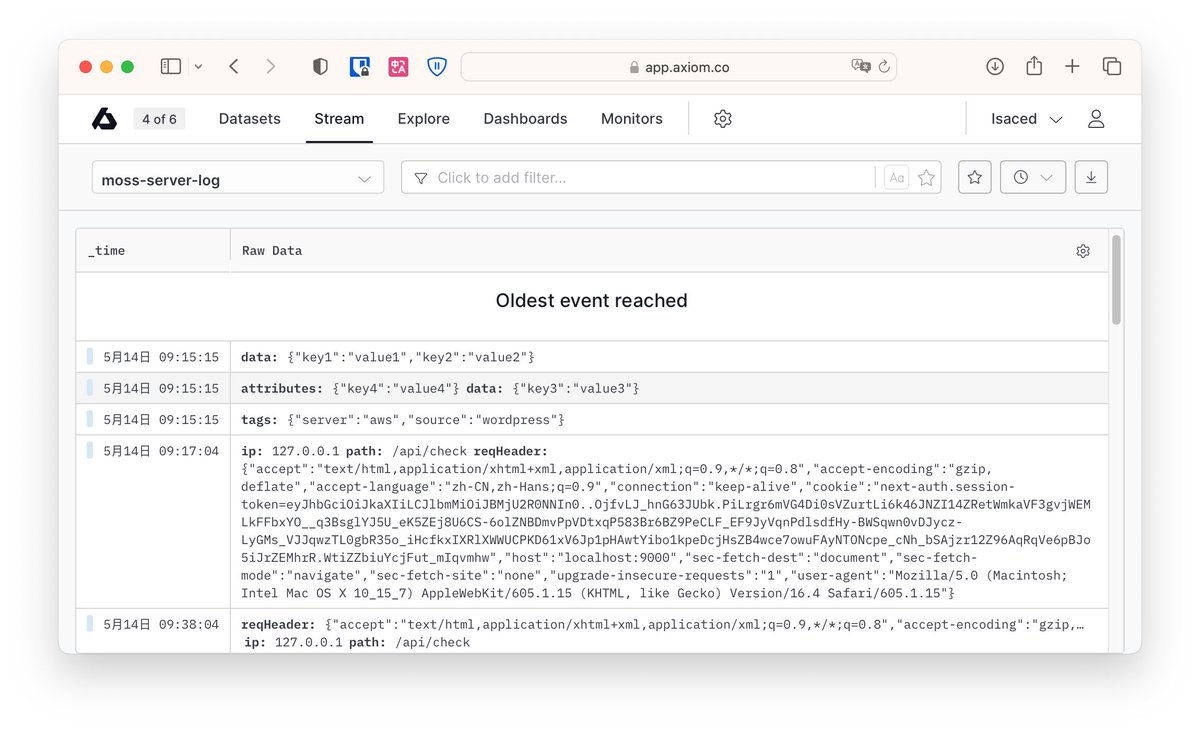
Task: Click the vertical scrollbar thumb
Action: point(1117,280)
